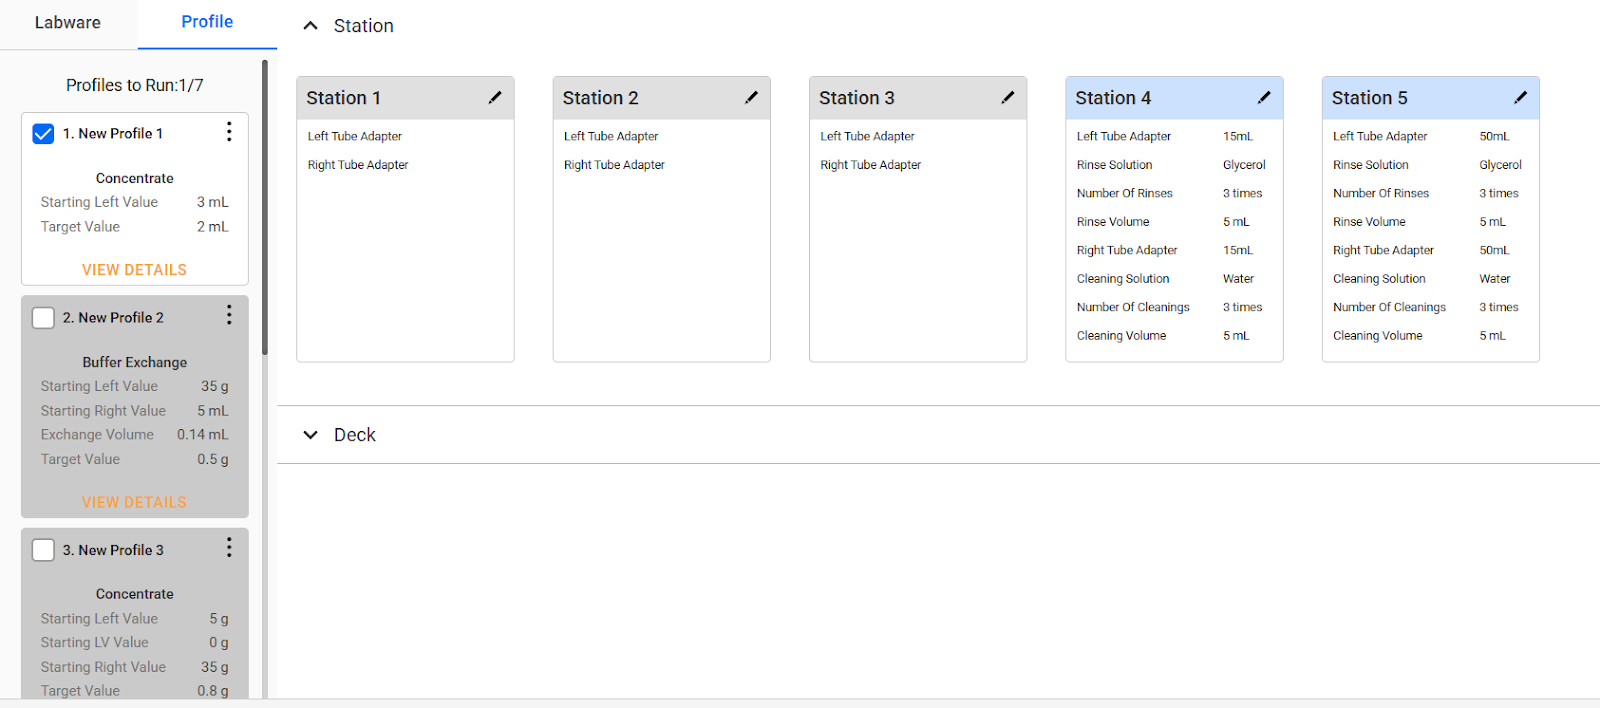Click the Station 2 edit pencil
The height and width of the screenshot is (708, 1600).
click(x=751, y=97)
